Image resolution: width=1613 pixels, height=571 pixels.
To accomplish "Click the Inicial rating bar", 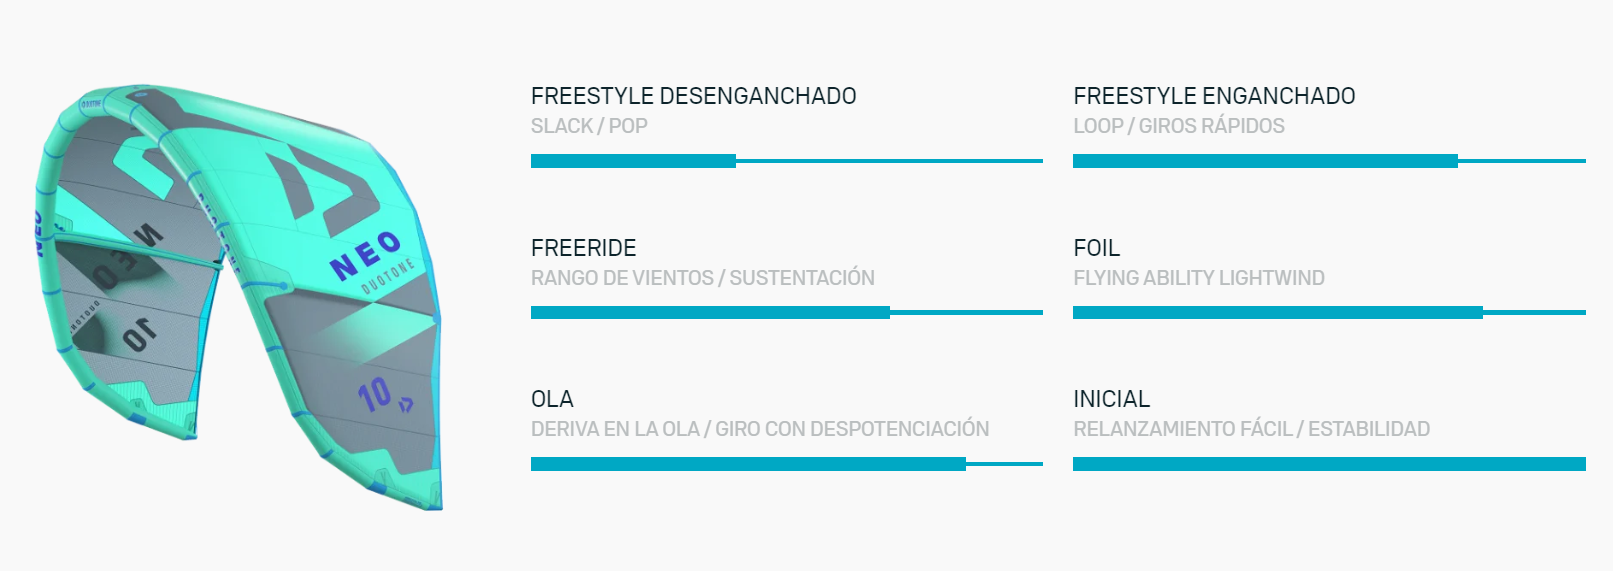I will [1329, 464].
